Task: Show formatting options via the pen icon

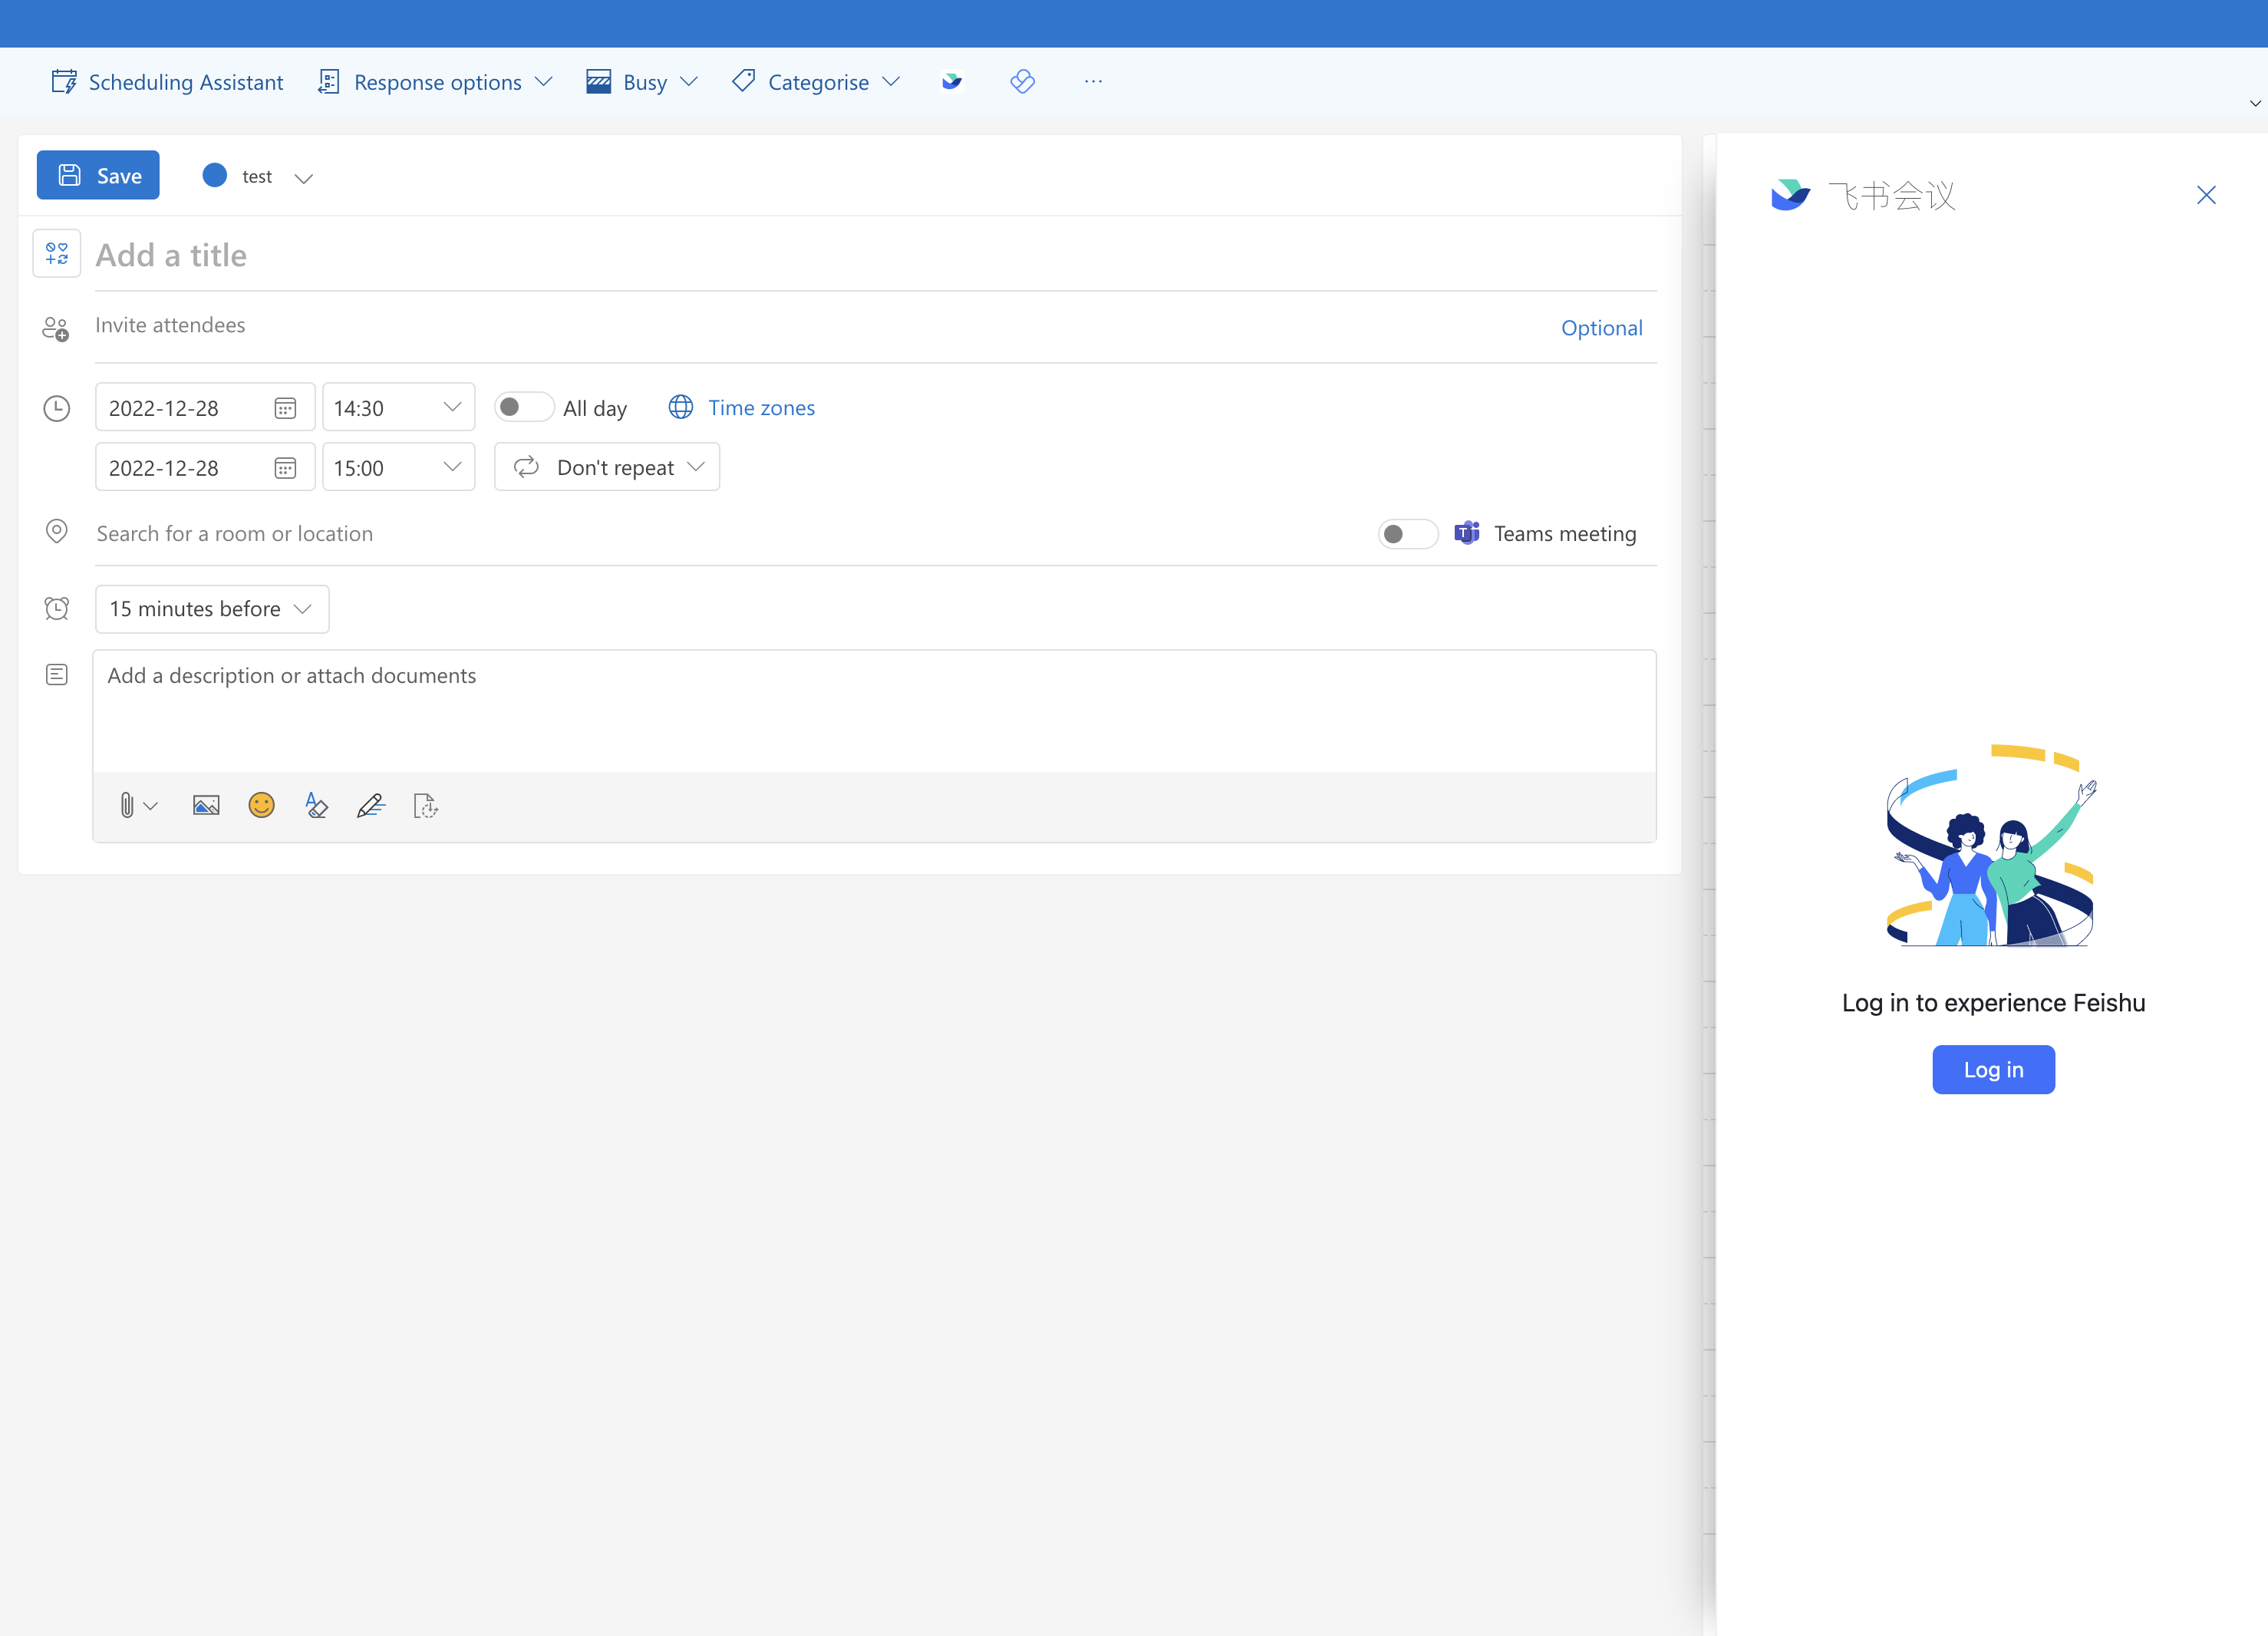Action: coord(371,805)
